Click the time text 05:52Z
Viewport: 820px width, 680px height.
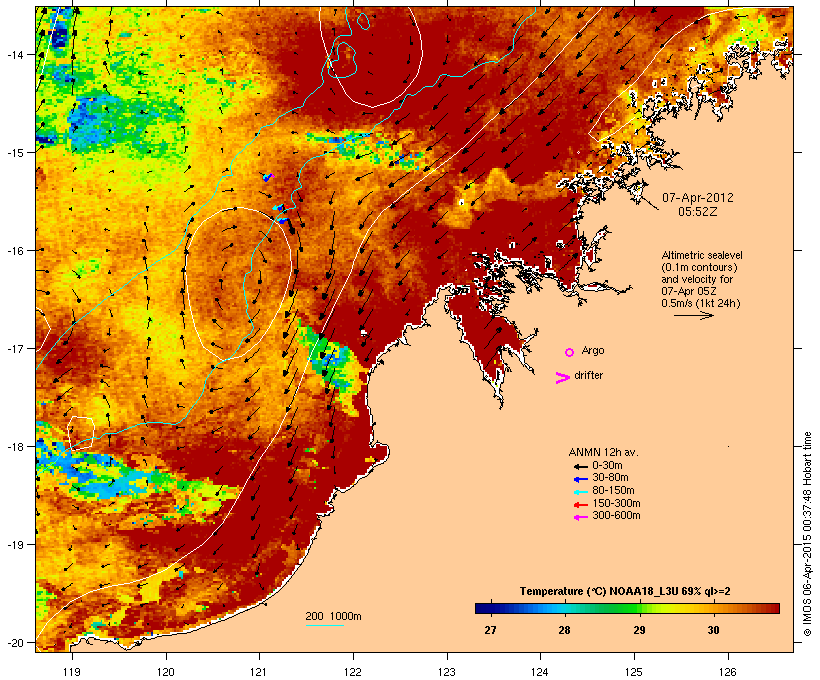point(698,212)
